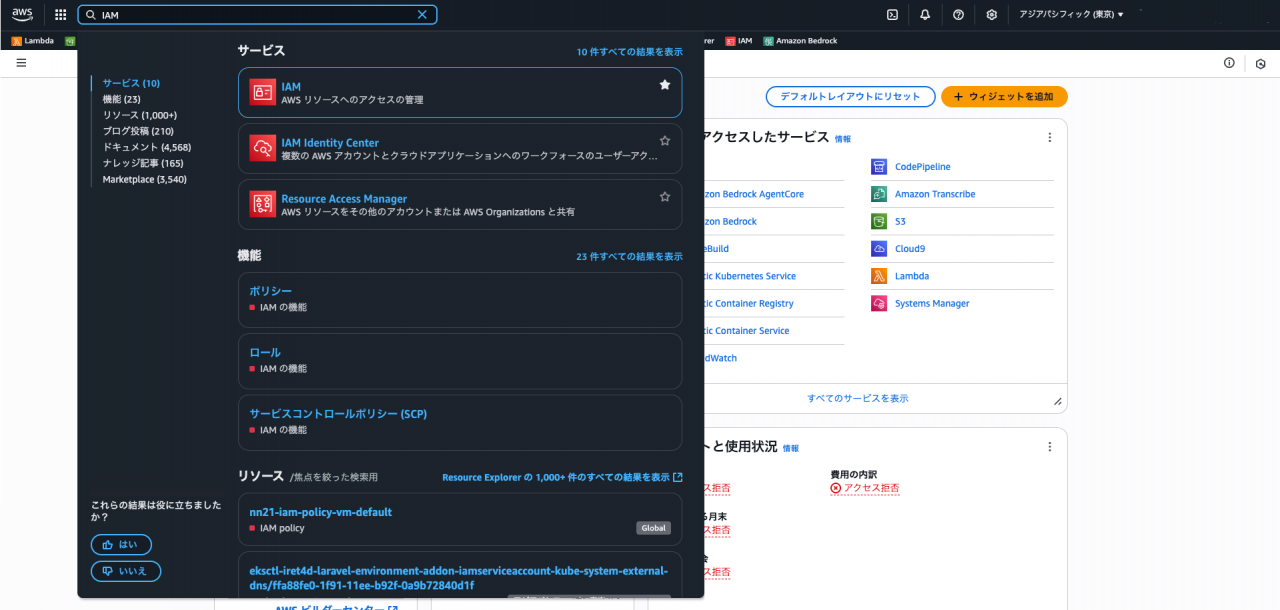The height and width of the screenshot is (610, 1280).
Task: Click デフォルトレイアウトにリセット button
Action: click(850, 97)
